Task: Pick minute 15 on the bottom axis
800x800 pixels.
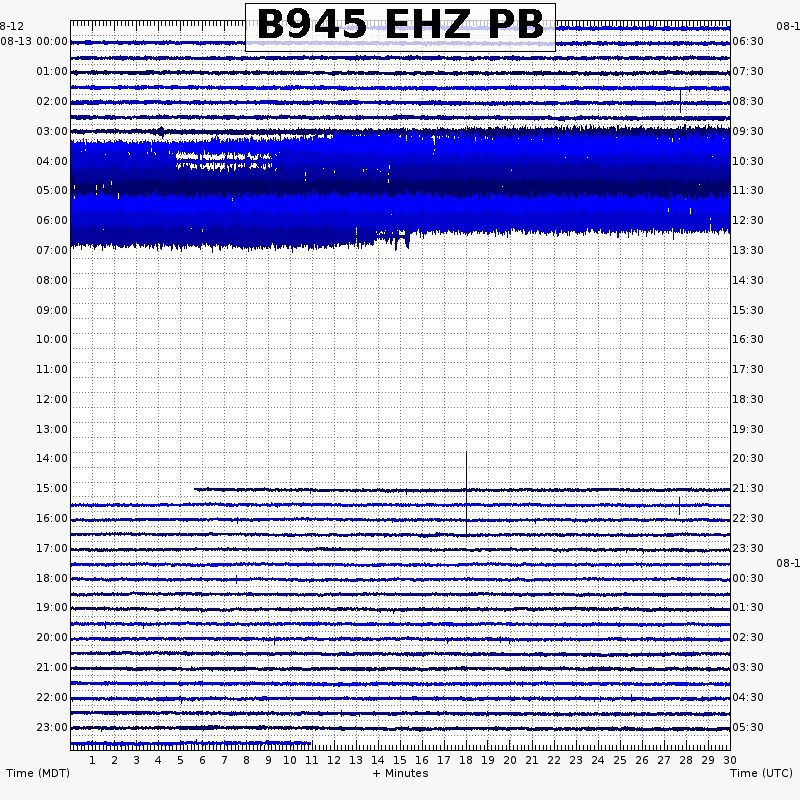Action: click(x=399, y=760)
